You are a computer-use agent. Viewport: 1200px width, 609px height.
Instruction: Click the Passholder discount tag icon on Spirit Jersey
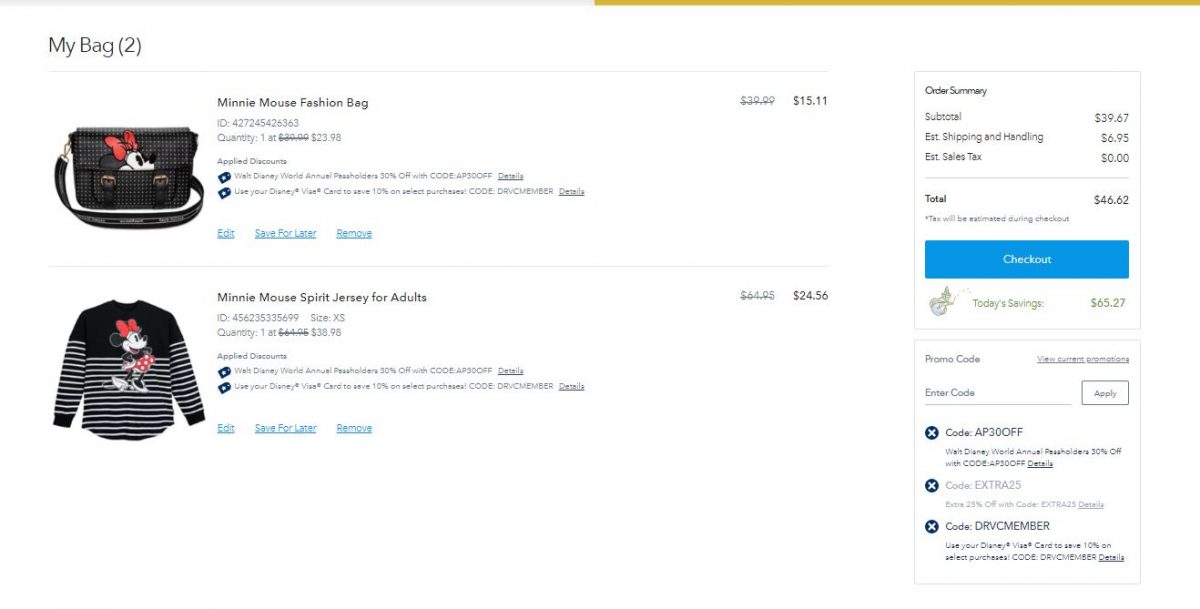(224, 370)
